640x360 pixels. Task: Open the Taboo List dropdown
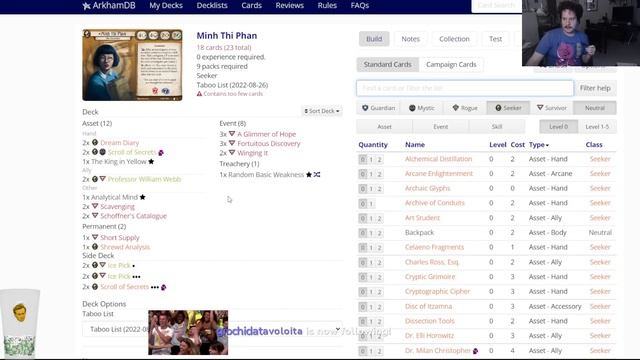212,329
